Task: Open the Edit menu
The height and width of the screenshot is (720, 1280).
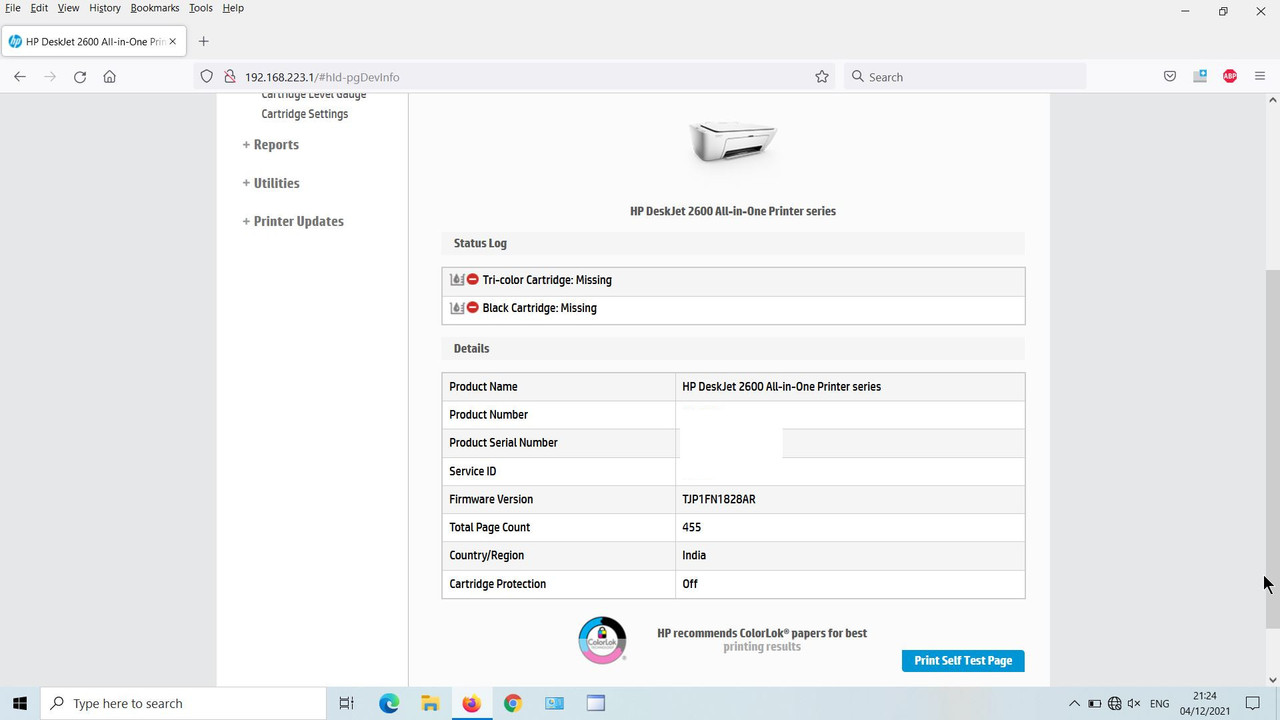Action: 39,8
